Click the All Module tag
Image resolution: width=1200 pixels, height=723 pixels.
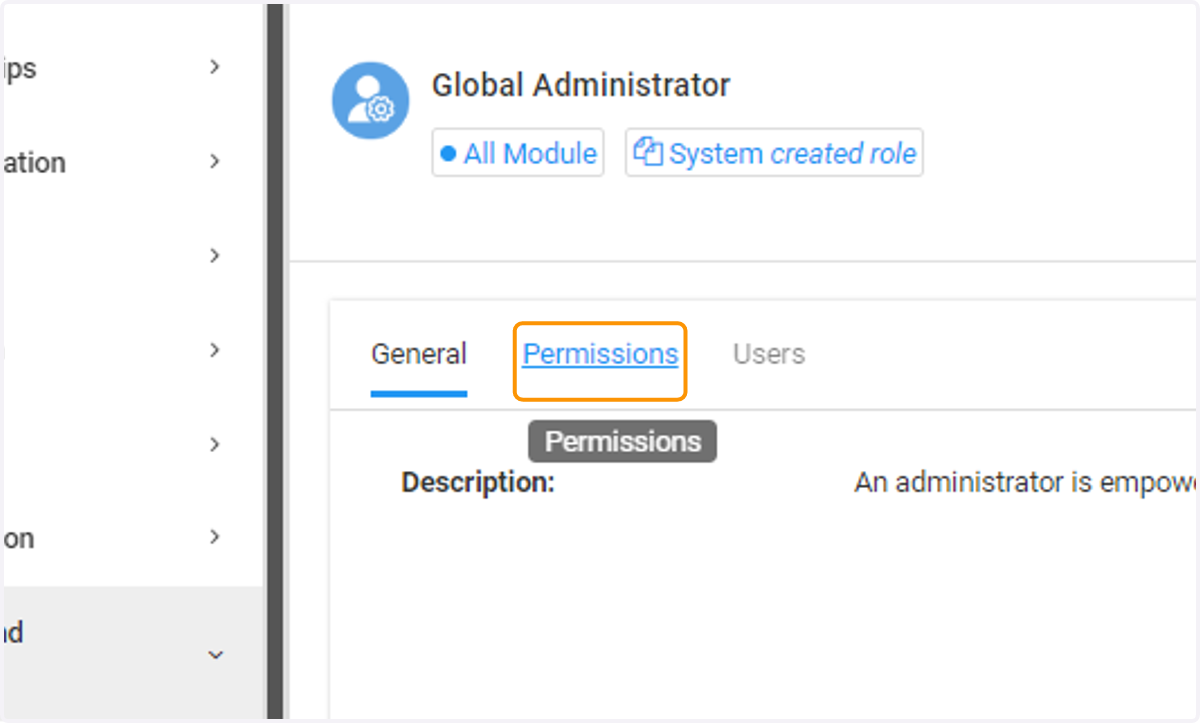518,153
